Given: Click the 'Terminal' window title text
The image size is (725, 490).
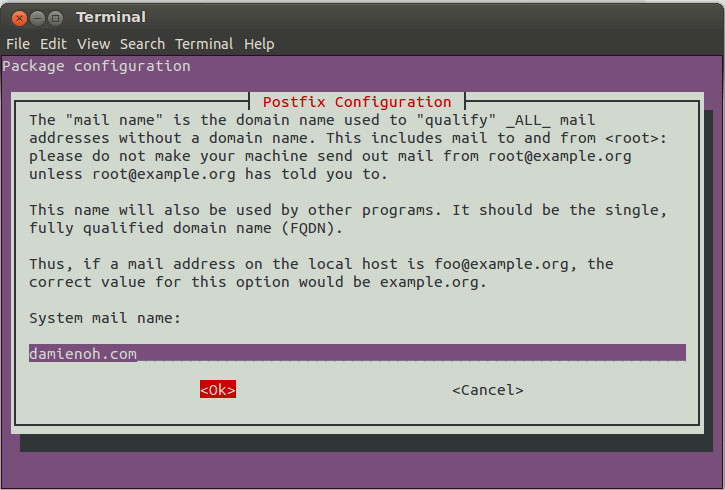Looking at the screenshot, I should [x=111, y=17].
